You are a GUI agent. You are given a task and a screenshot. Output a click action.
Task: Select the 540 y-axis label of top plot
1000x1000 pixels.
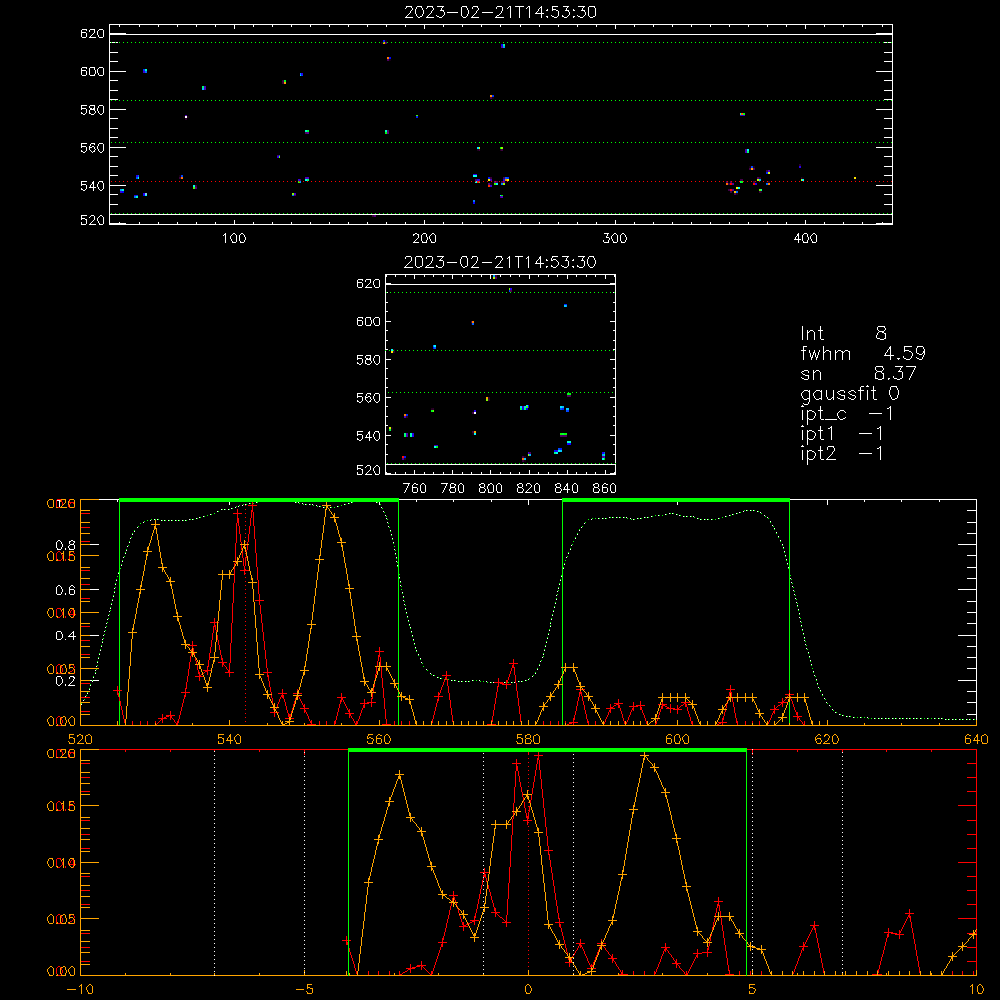[x=92, y=186]
